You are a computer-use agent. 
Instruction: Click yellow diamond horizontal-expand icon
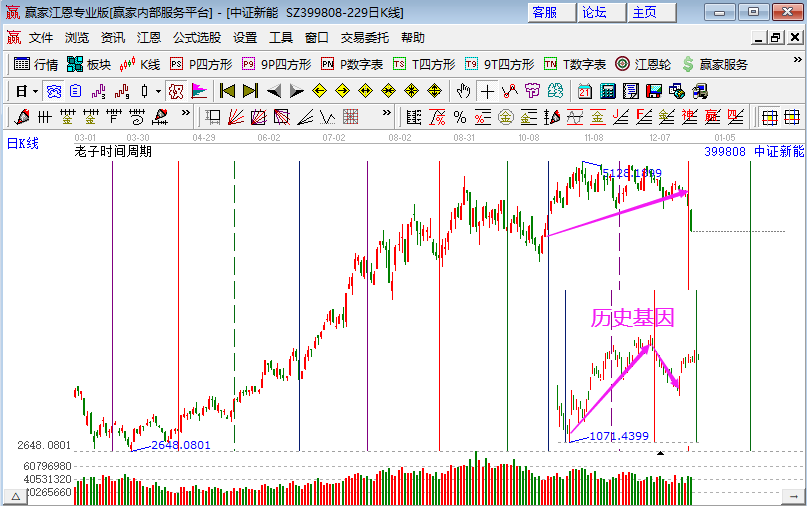click(x=365, y=92)
